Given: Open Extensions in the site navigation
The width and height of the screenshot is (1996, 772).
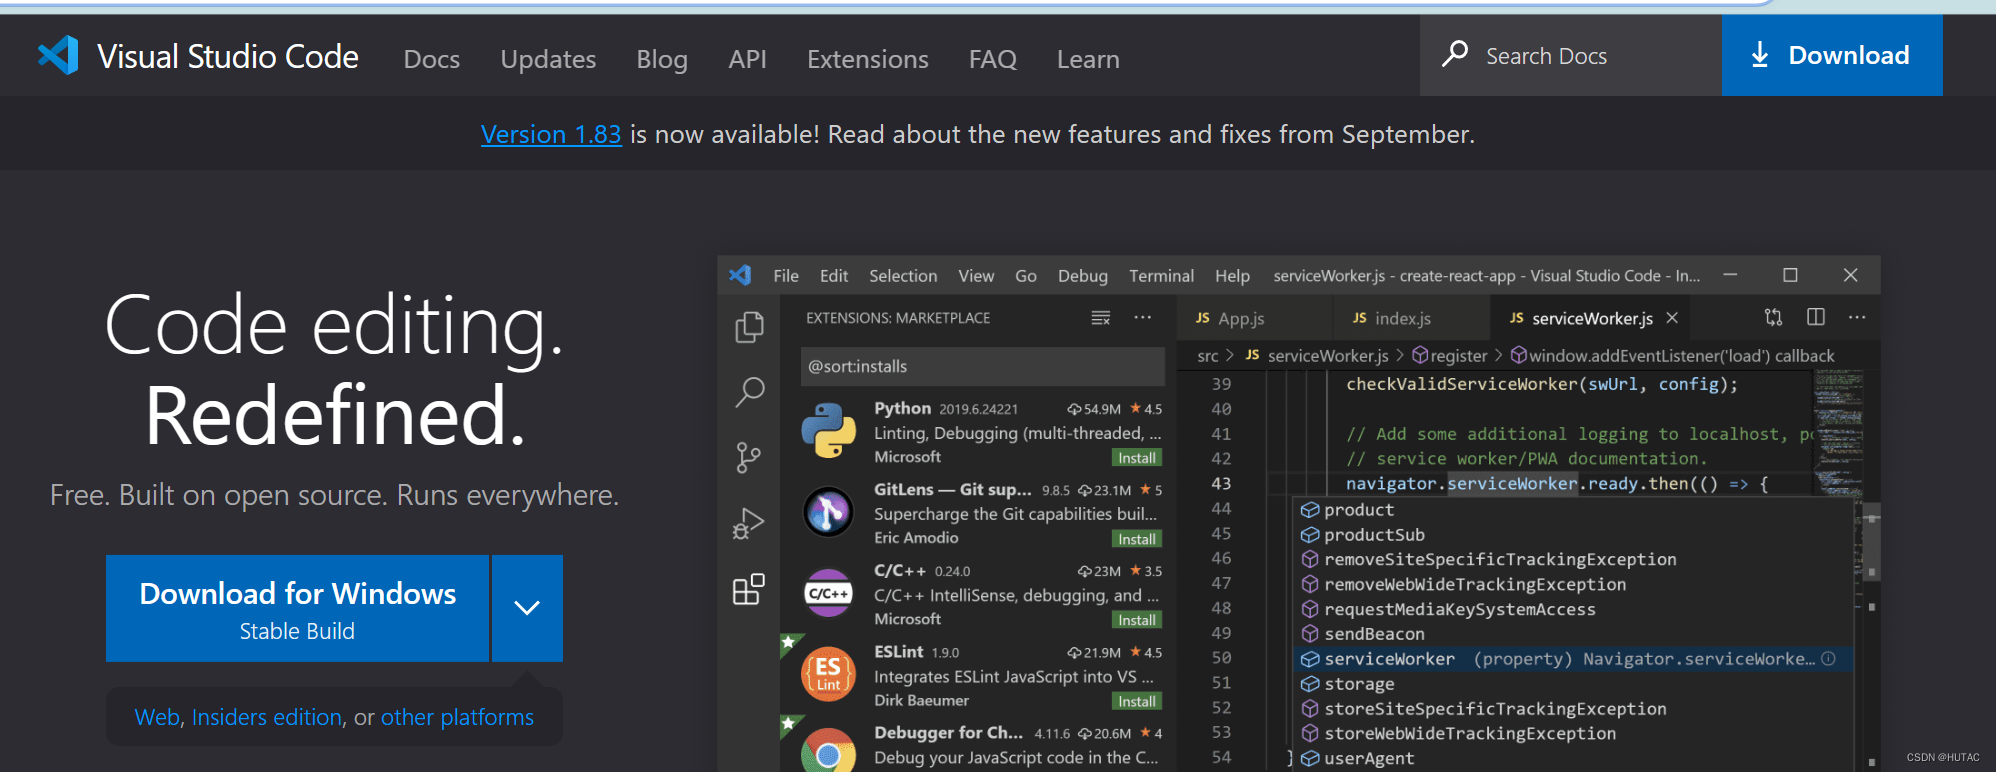Looking at the screenshot, I should pyautogui.click(x=868, y=59).
